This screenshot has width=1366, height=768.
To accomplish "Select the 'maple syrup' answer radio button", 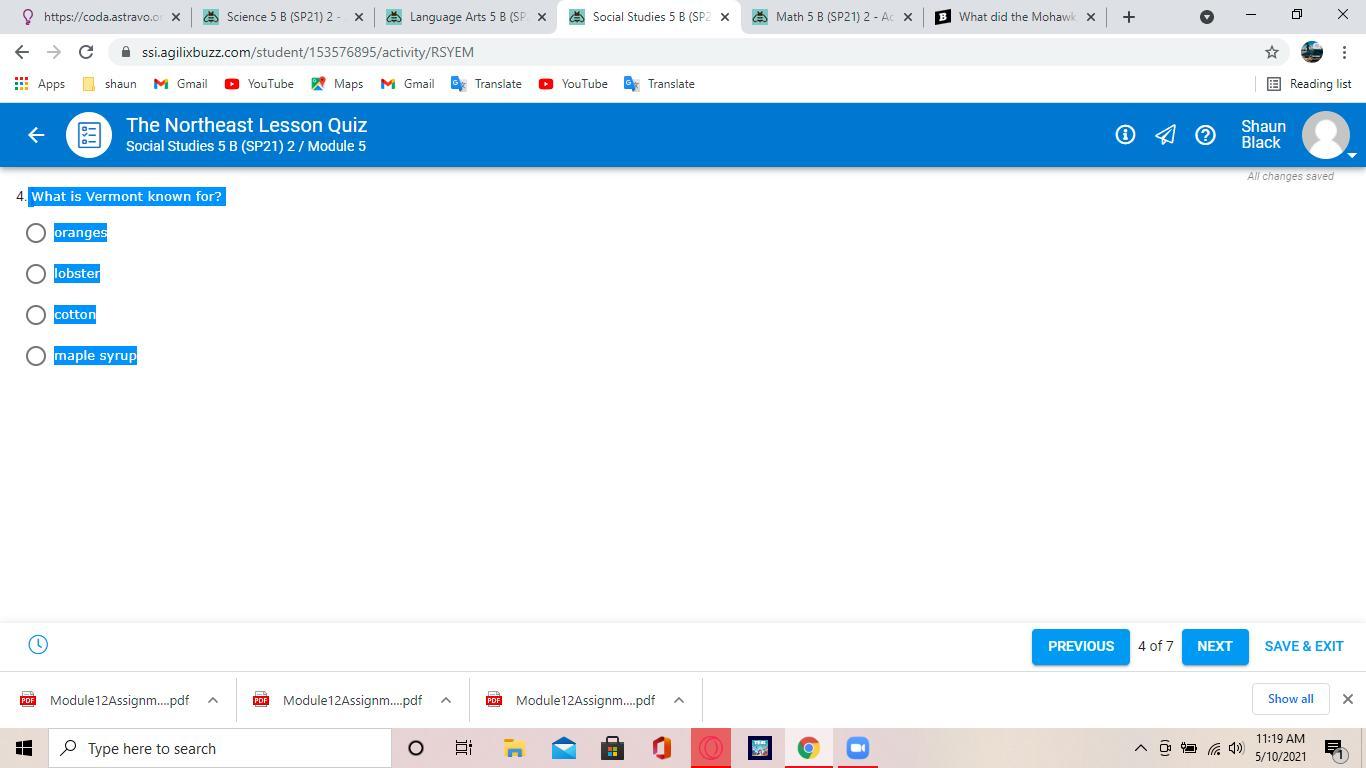I will coord(36,356).
